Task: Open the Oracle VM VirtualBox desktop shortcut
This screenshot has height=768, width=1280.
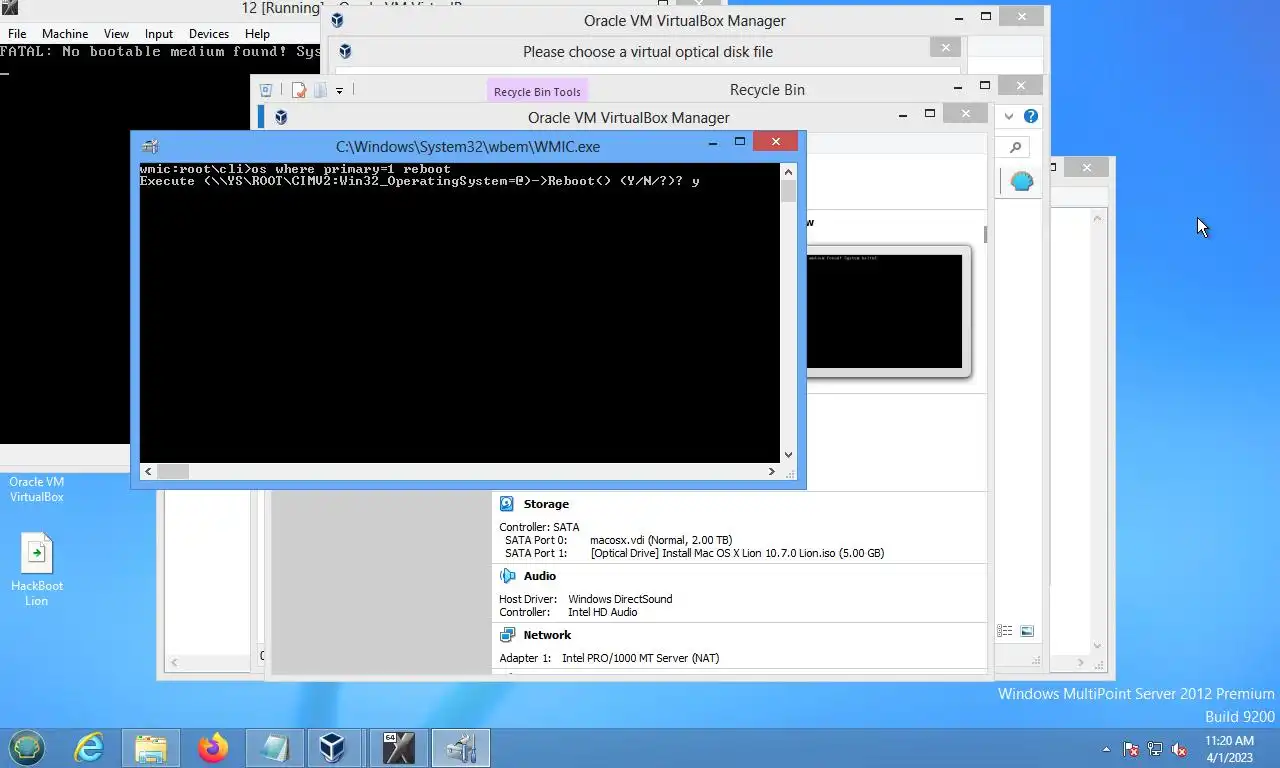Action: [x=37, y=489]
